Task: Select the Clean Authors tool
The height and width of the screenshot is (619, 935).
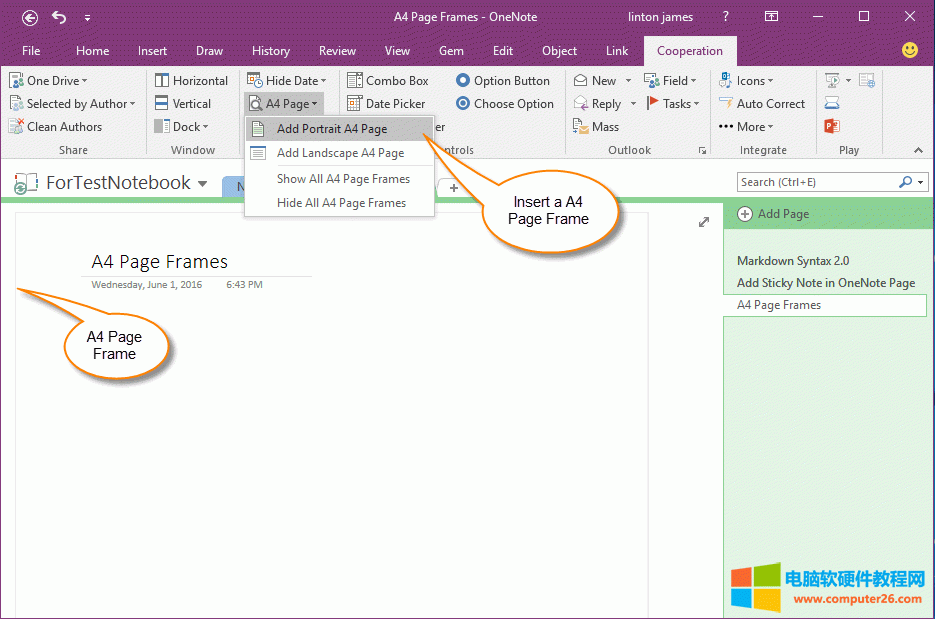Action: 59,126
